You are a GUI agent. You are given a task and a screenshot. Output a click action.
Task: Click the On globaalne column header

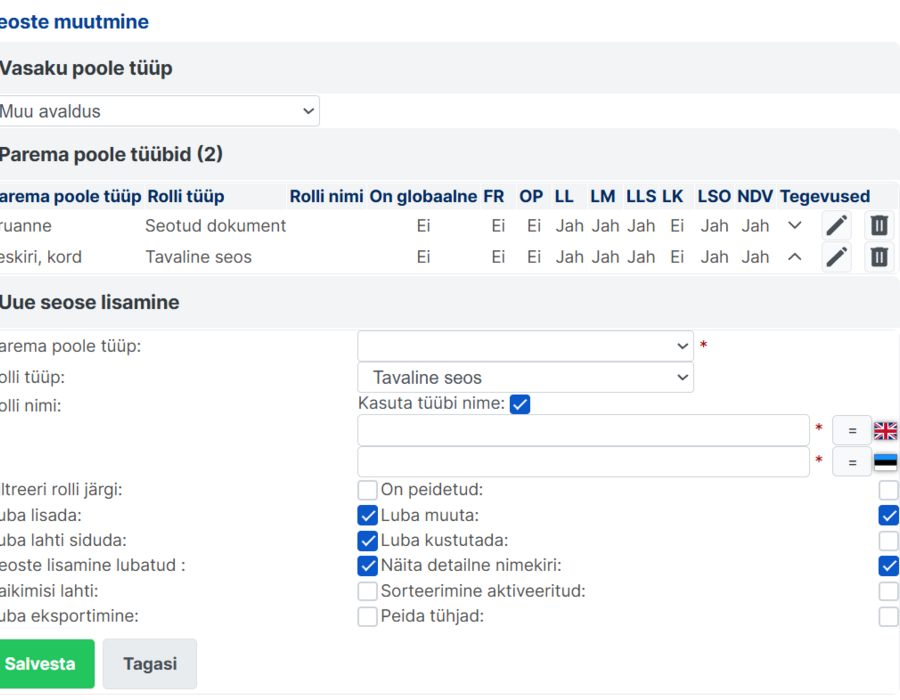point(423,196)
